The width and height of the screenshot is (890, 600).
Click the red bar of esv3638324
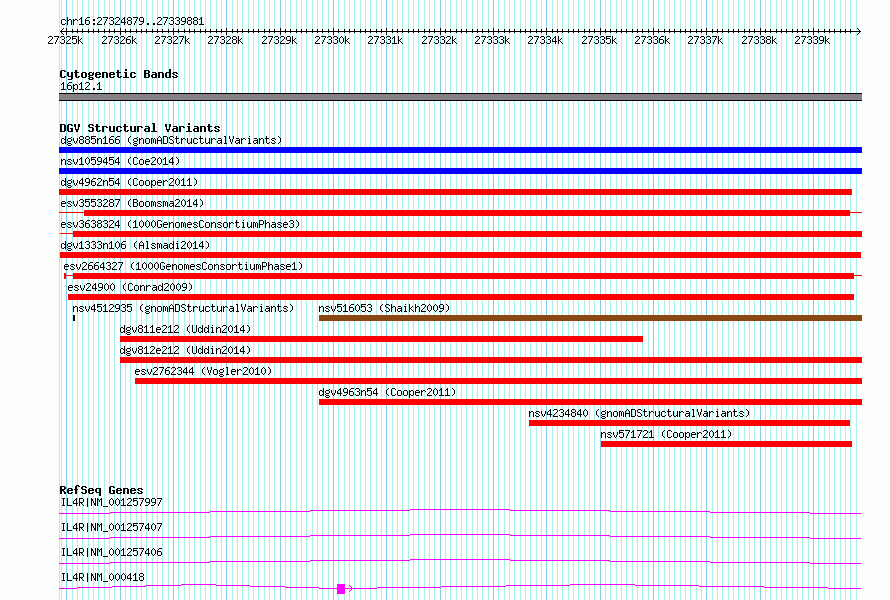467,234
